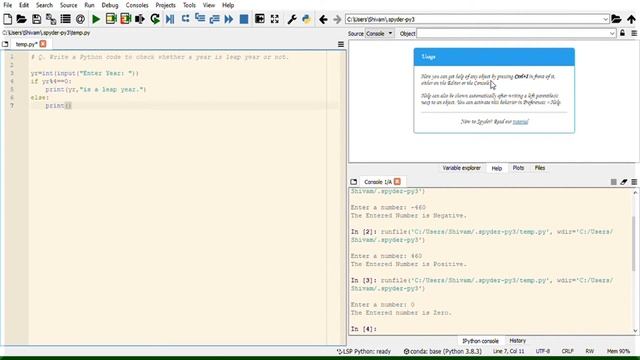Click the Save all files icon
The image size is (640, 360).
coord(51,19)
